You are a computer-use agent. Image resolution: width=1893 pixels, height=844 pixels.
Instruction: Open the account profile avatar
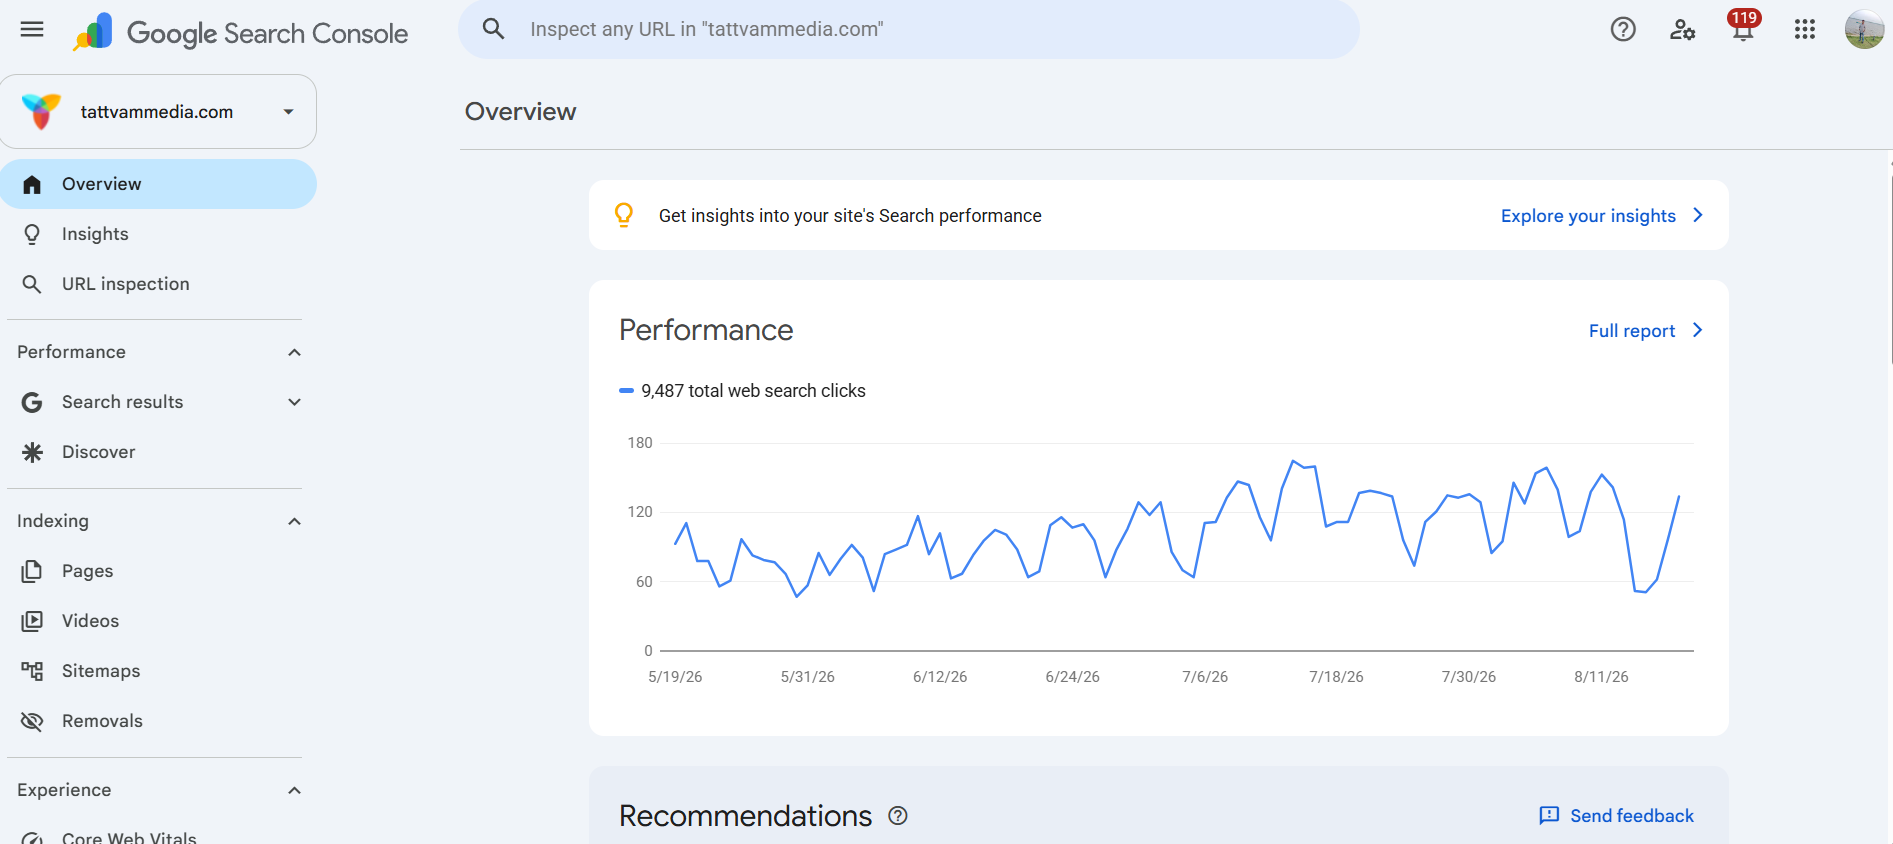(1864, 29)
